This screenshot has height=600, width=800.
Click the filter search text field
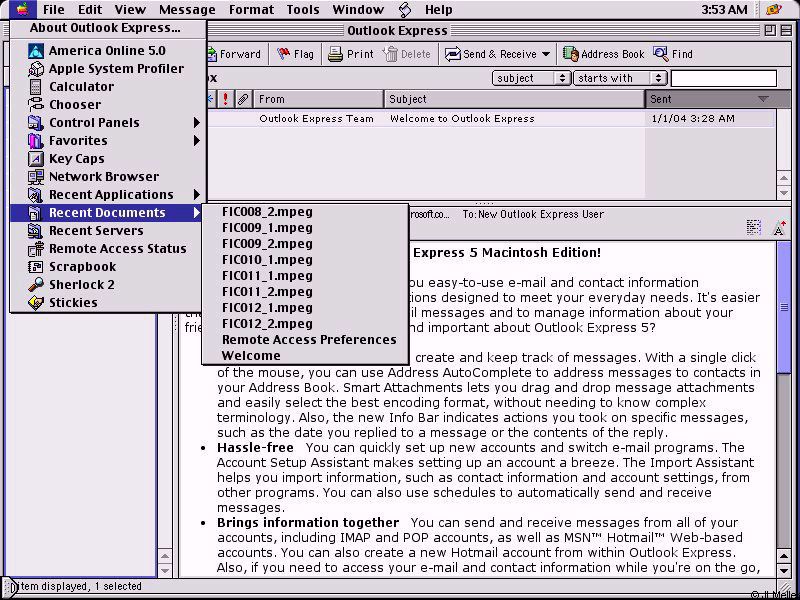(723, 78)
